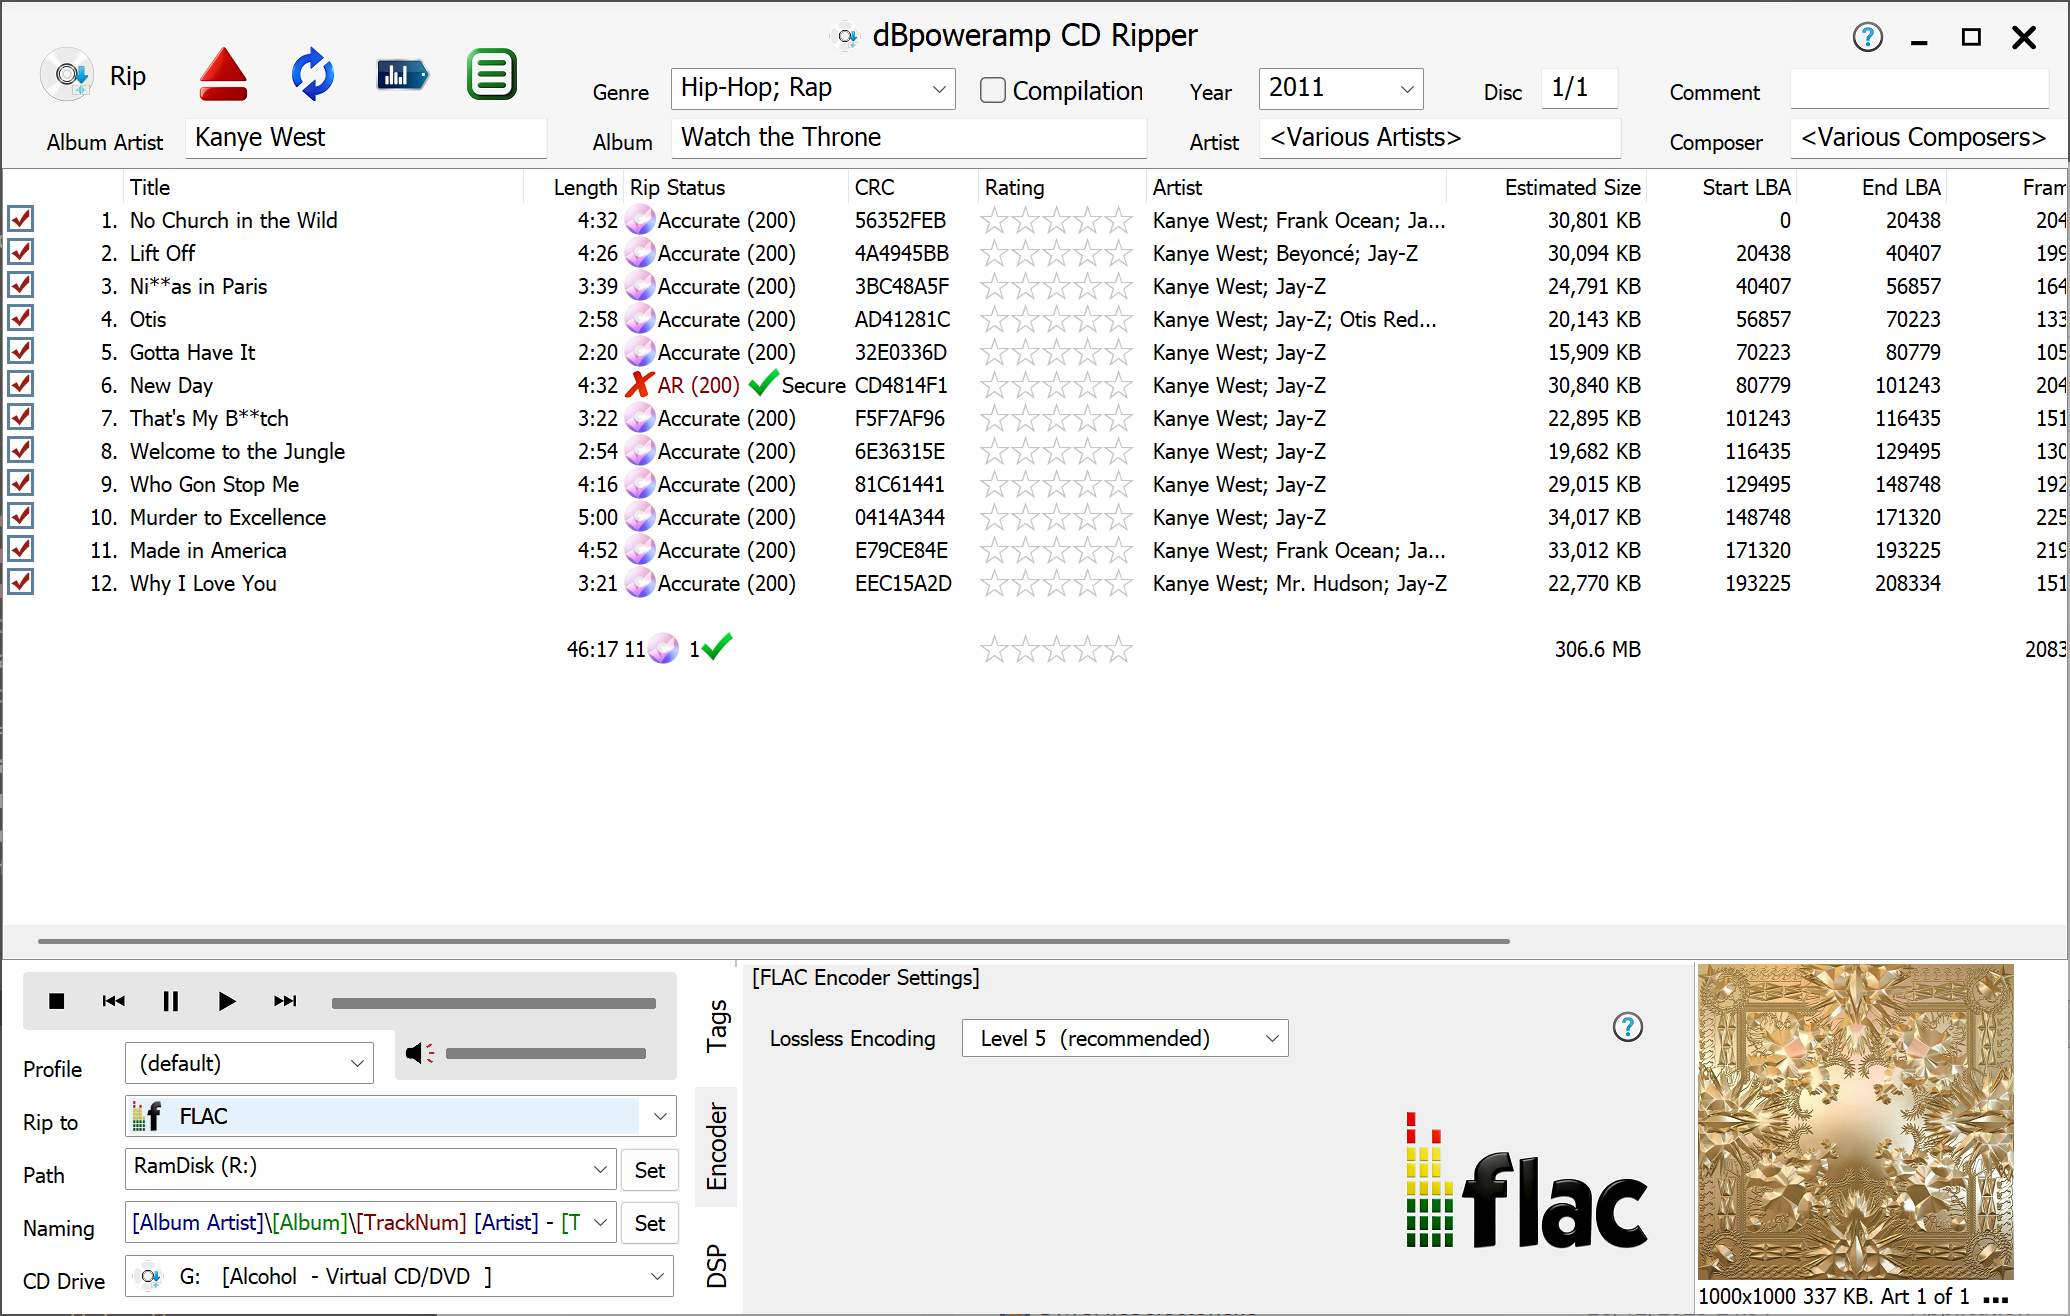The image size is (2070, 1316).
Task: Expand the Rip to FLAC dropdown
Action: pyautogui.click(x=659, y=1116)
